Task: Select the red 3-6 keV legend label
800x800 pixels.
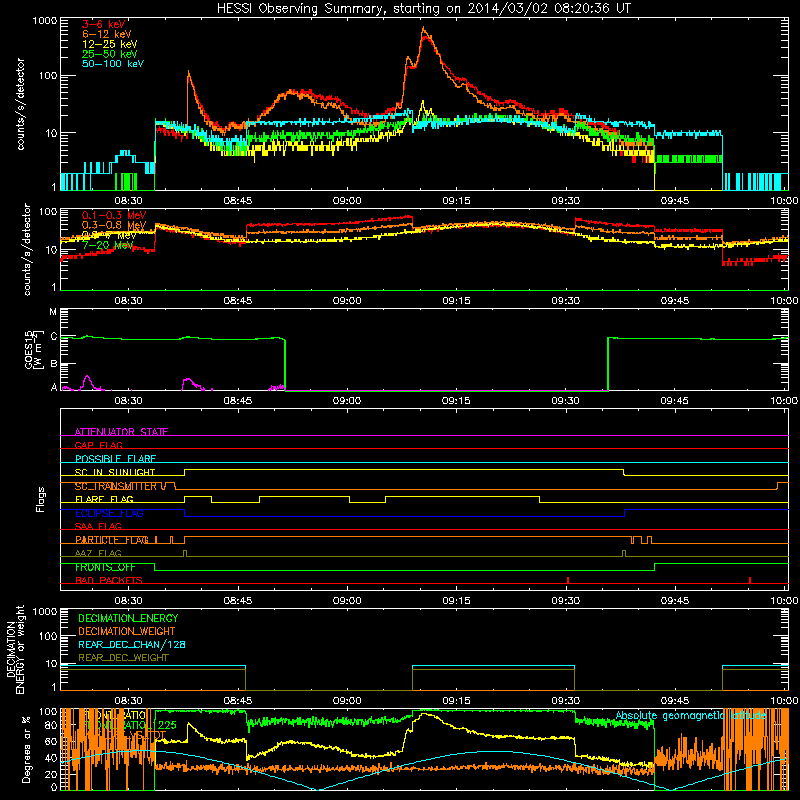Action: click(103, 24)
